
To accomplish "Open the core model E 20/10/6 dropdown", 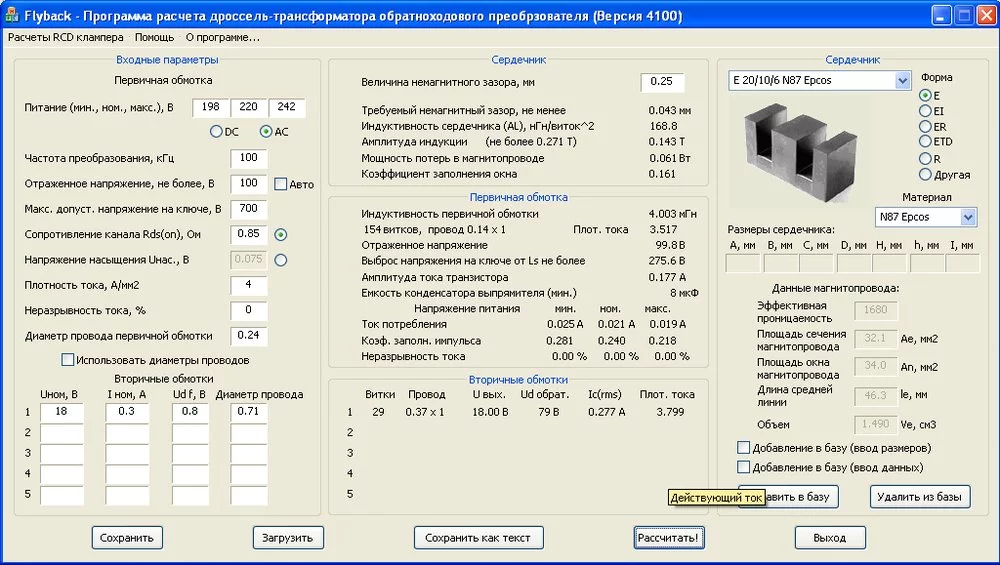I will [x=902, y=80].
